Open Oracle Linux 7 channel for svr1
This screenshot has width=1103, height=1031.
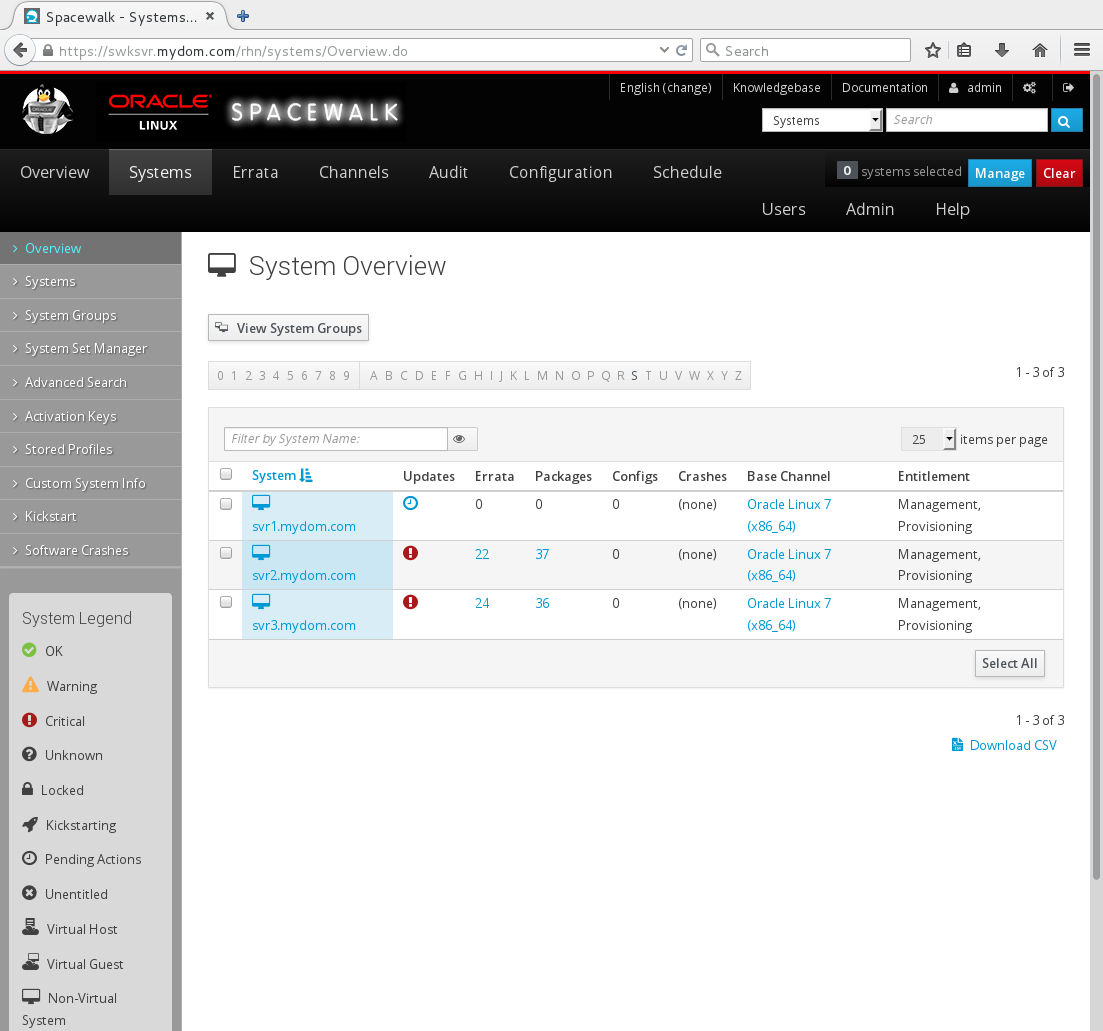(789, 515)
